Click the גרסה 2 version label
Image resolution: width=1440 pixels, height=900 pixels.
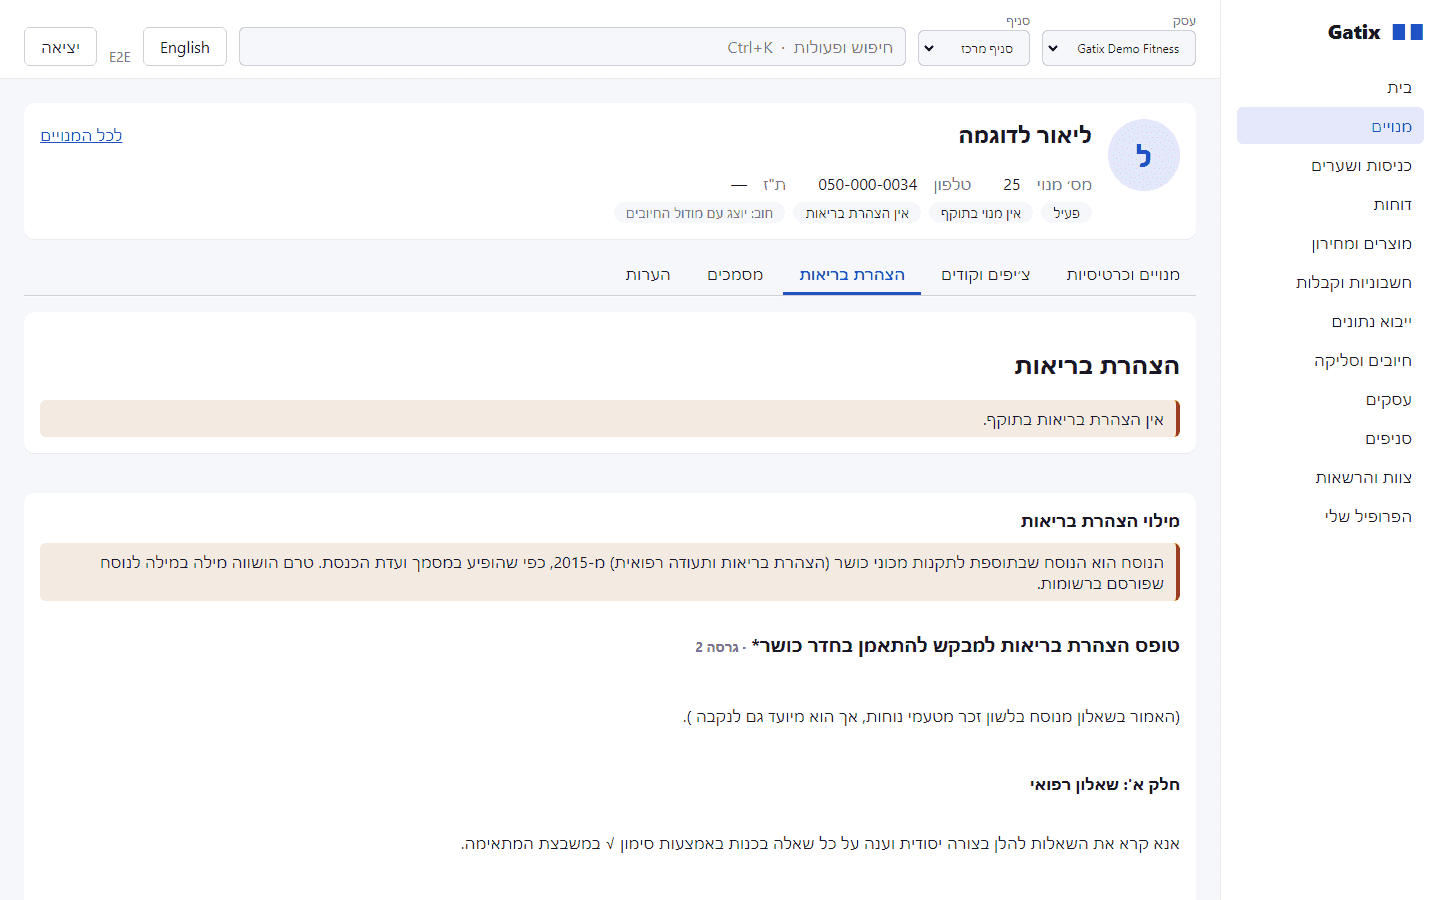[720, 647]
